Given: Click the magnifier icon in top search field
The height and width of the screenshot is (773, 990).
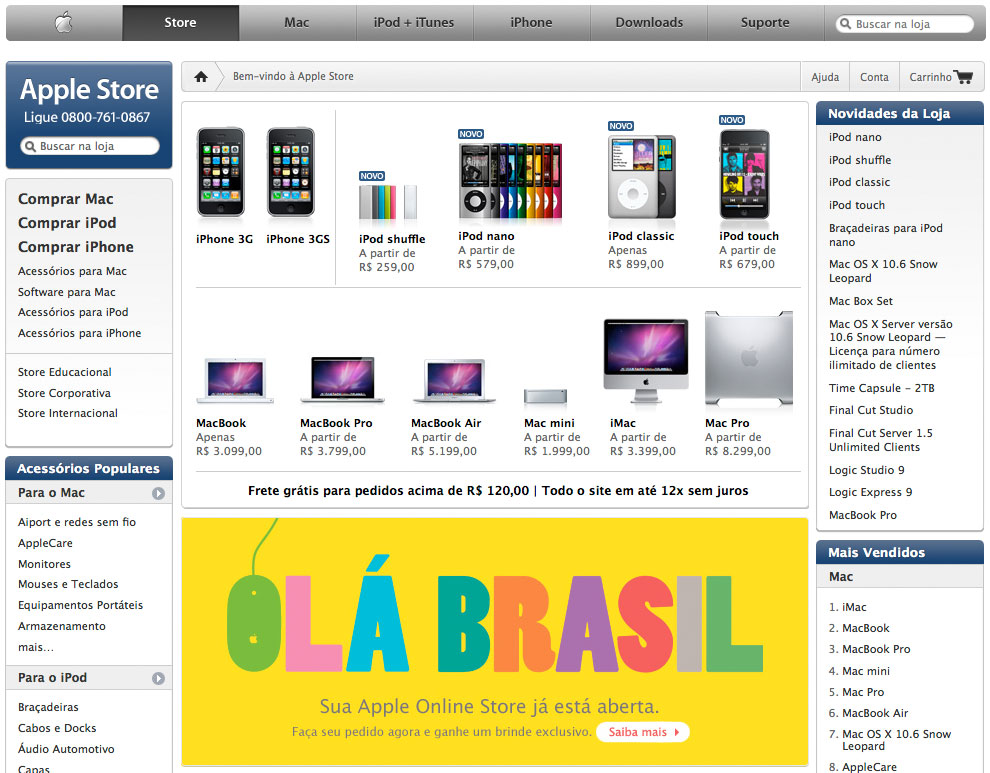Looking at the screenshot, I should coord(845,24).
